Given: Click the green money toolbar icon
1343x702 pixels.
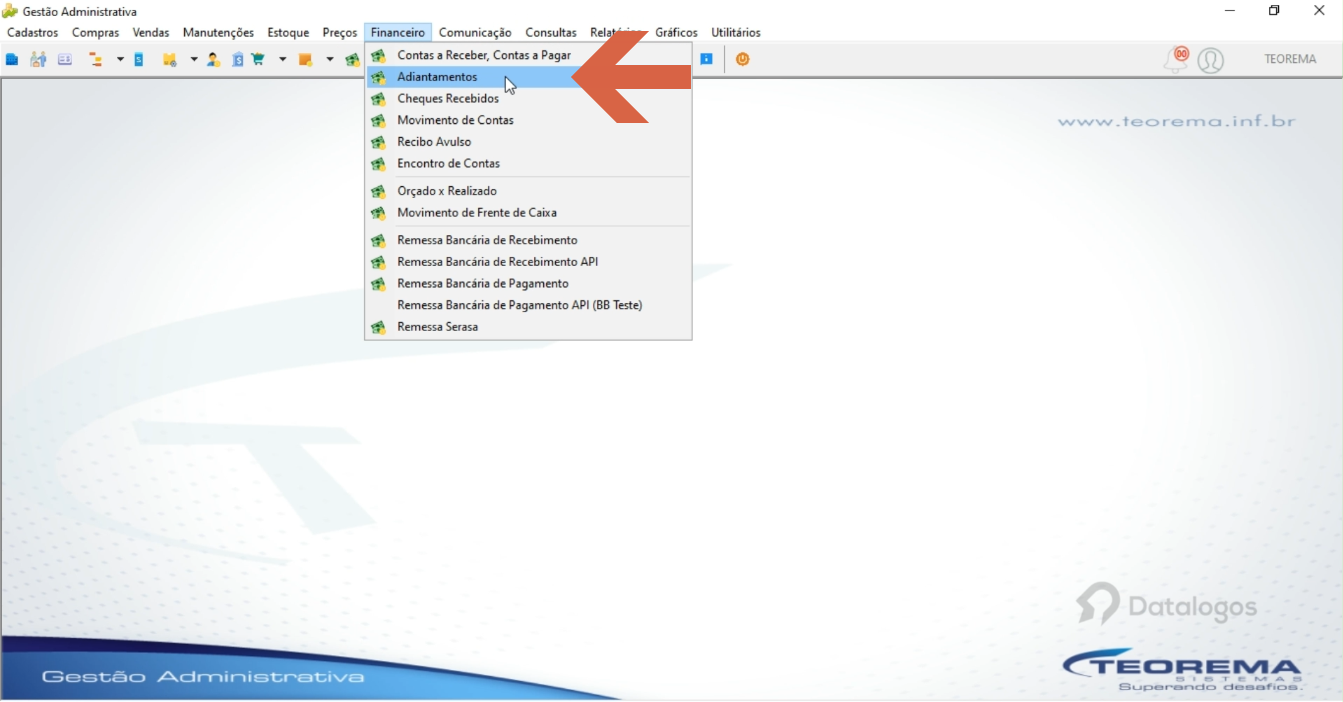Looking at the screenshot, I should (x=353, y=59).
